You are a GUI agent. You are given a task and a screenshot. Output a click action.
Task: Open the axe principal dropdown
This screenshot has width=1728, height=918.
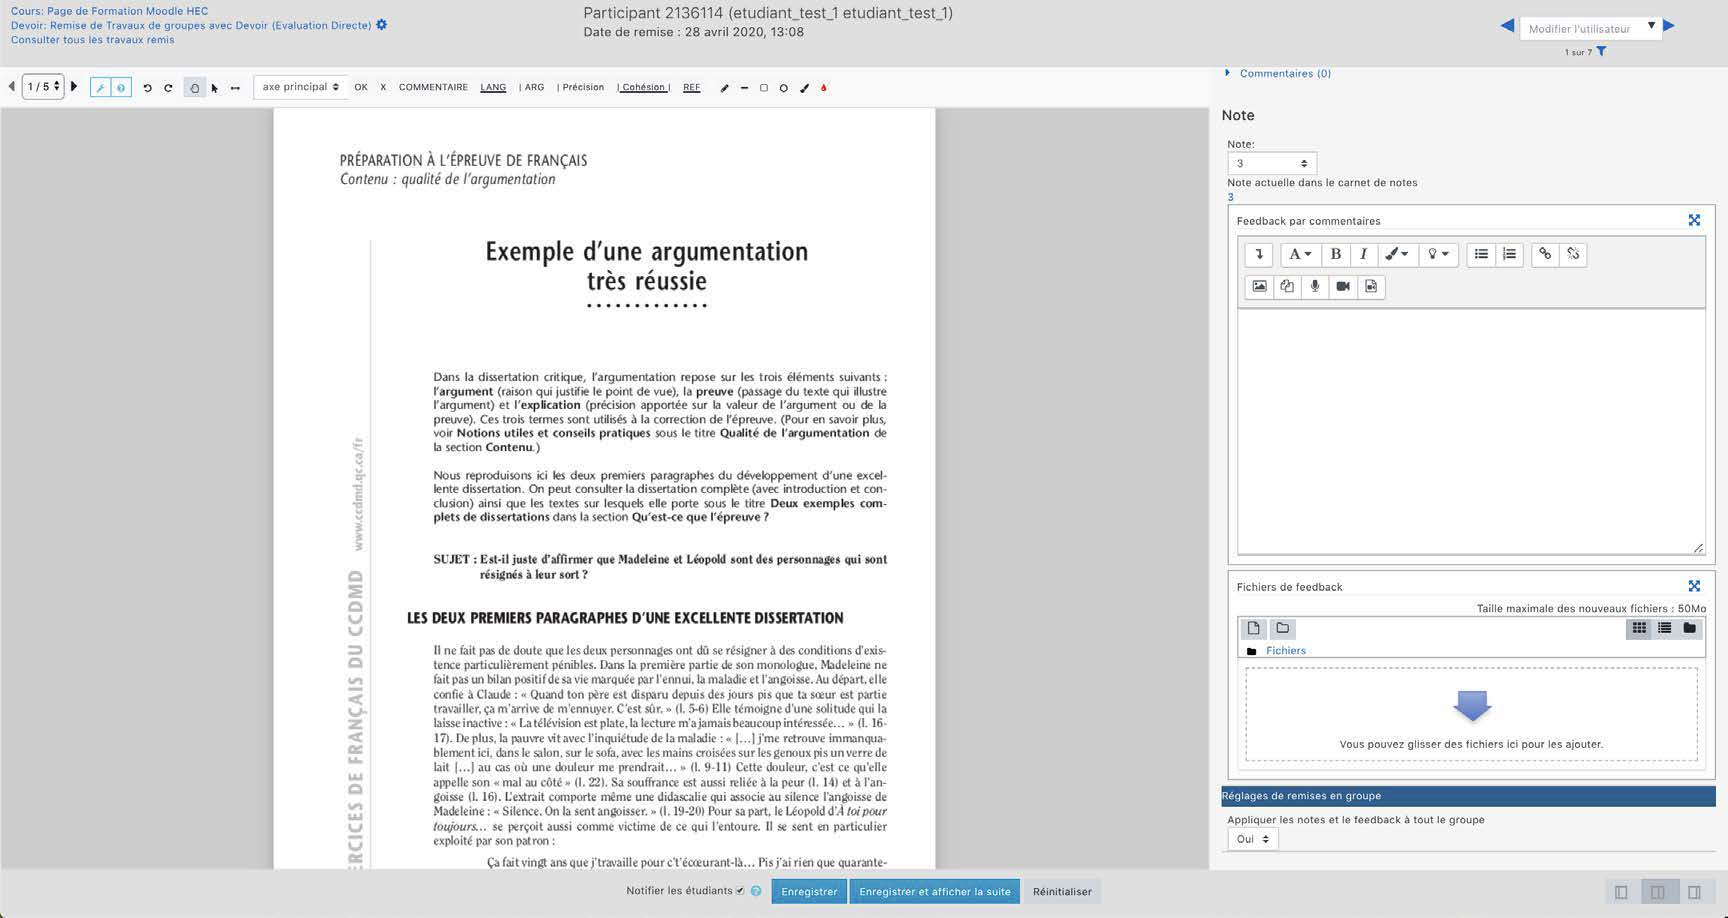click(x=300, y=87)
